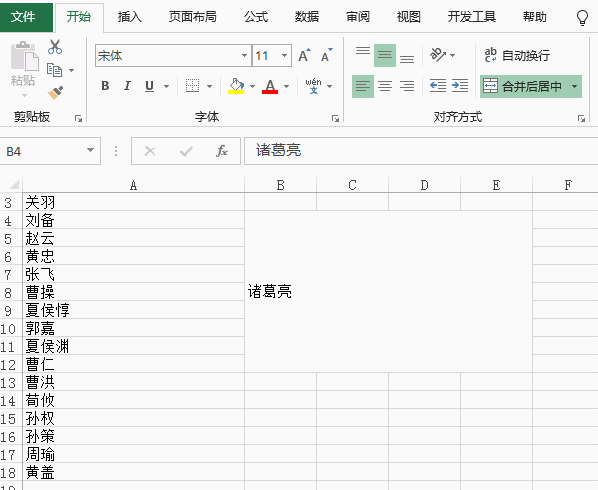Click the Paste clipboard icon
This screenshot has width=598, height=490.
pos(24,56)
